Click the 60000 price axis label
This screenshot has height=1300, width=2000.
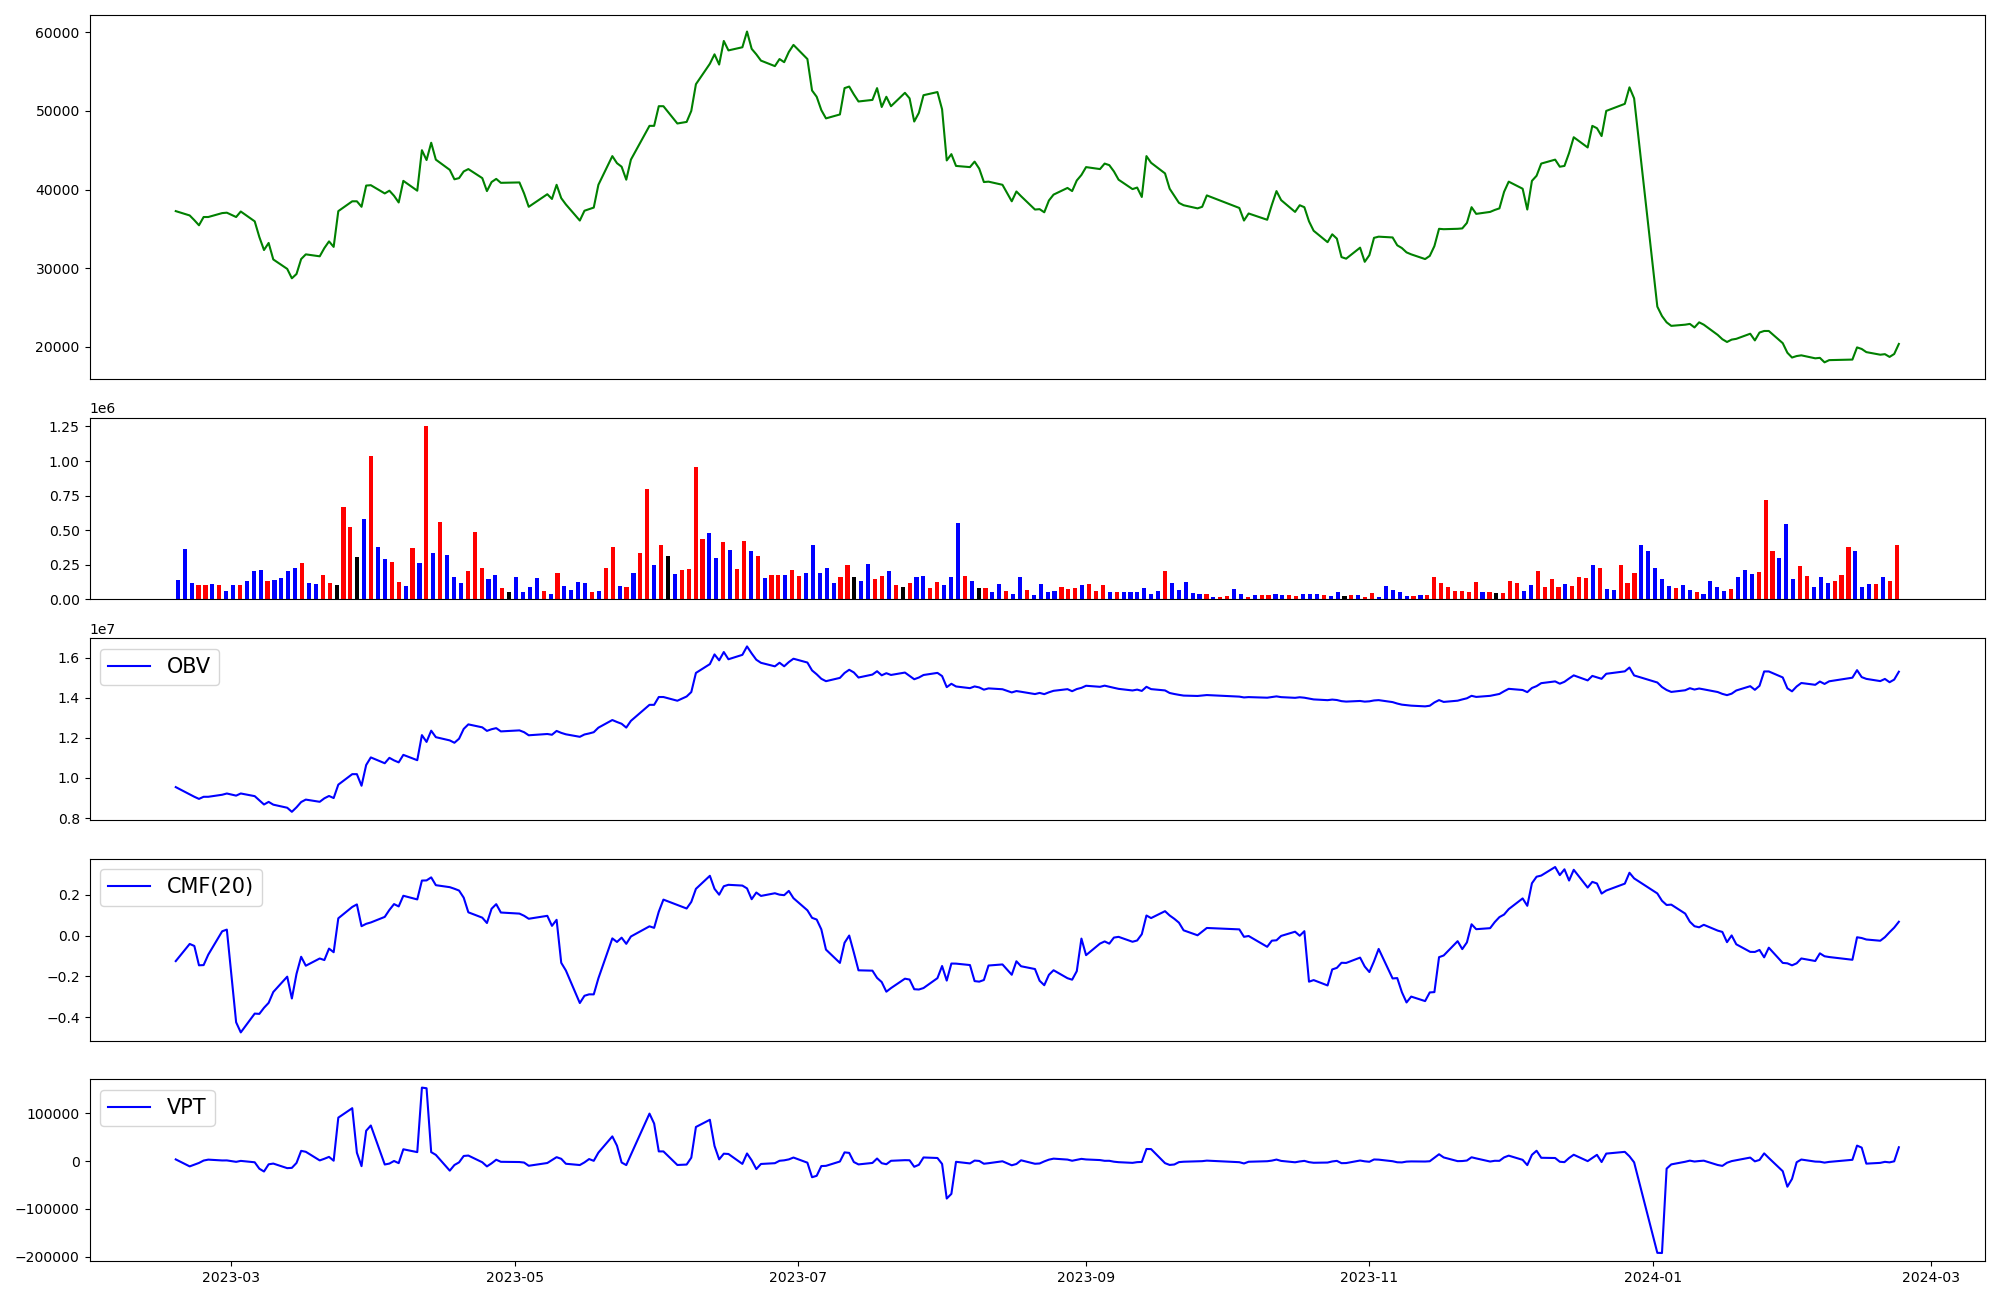coord(56,33)
